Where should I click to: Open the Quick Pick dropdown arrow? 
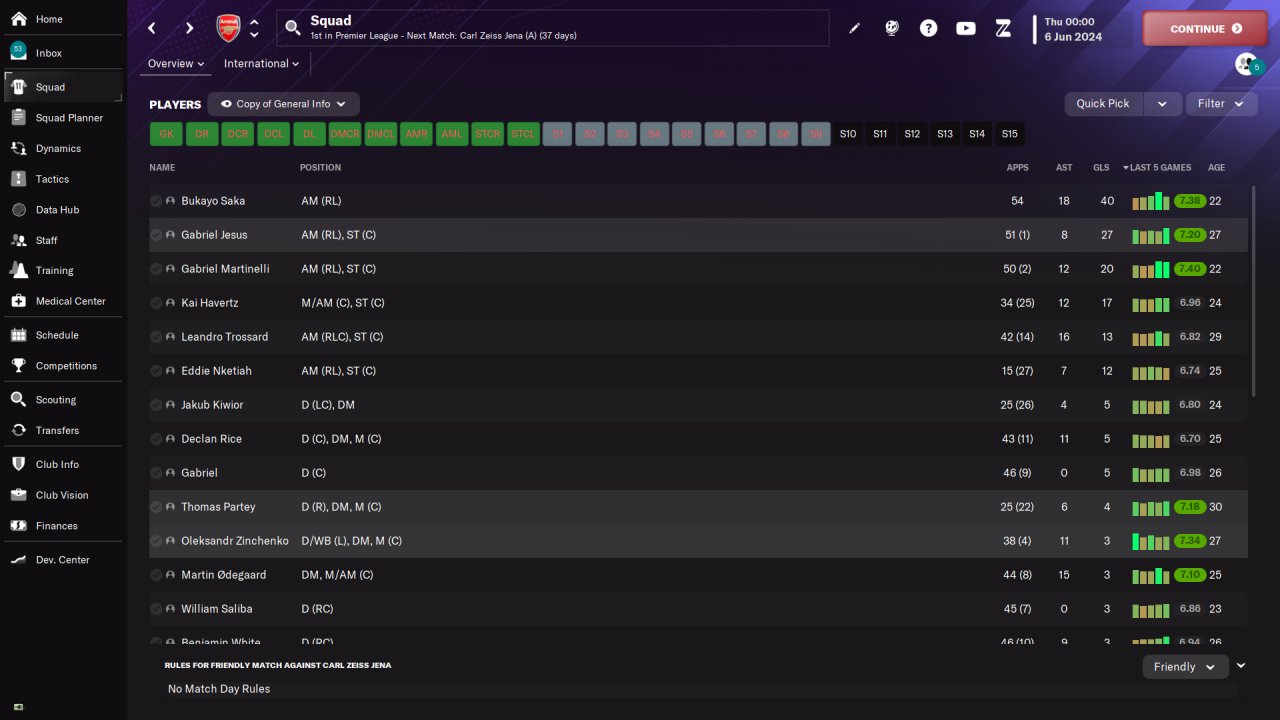tap(1162, 104)
